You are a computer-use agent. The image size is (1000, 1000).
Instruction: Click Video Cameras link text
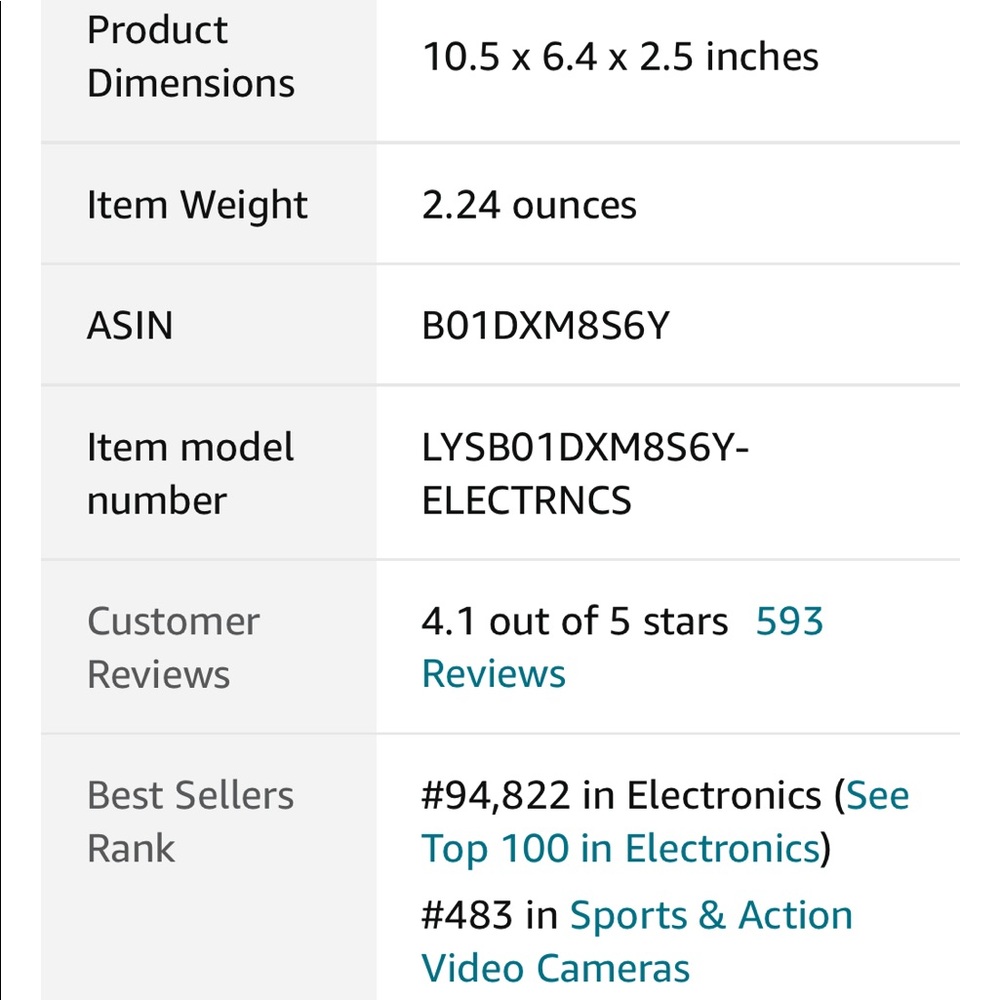coord(555,968)
